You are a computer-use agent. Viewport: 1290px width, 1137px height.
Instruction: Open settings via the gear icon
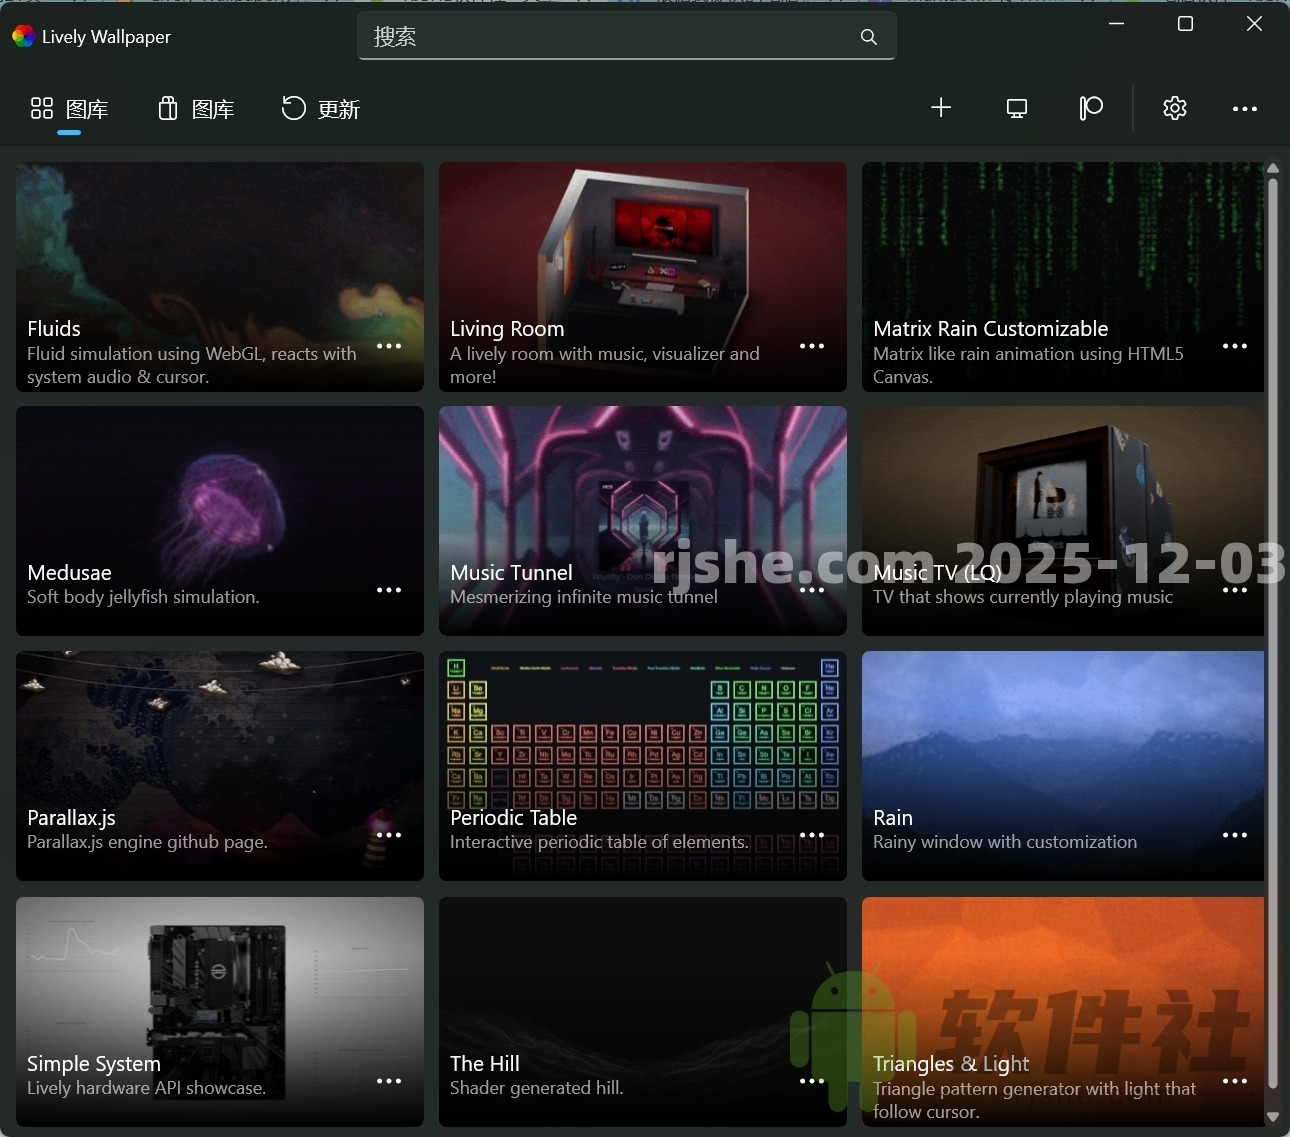[1175, 108]
